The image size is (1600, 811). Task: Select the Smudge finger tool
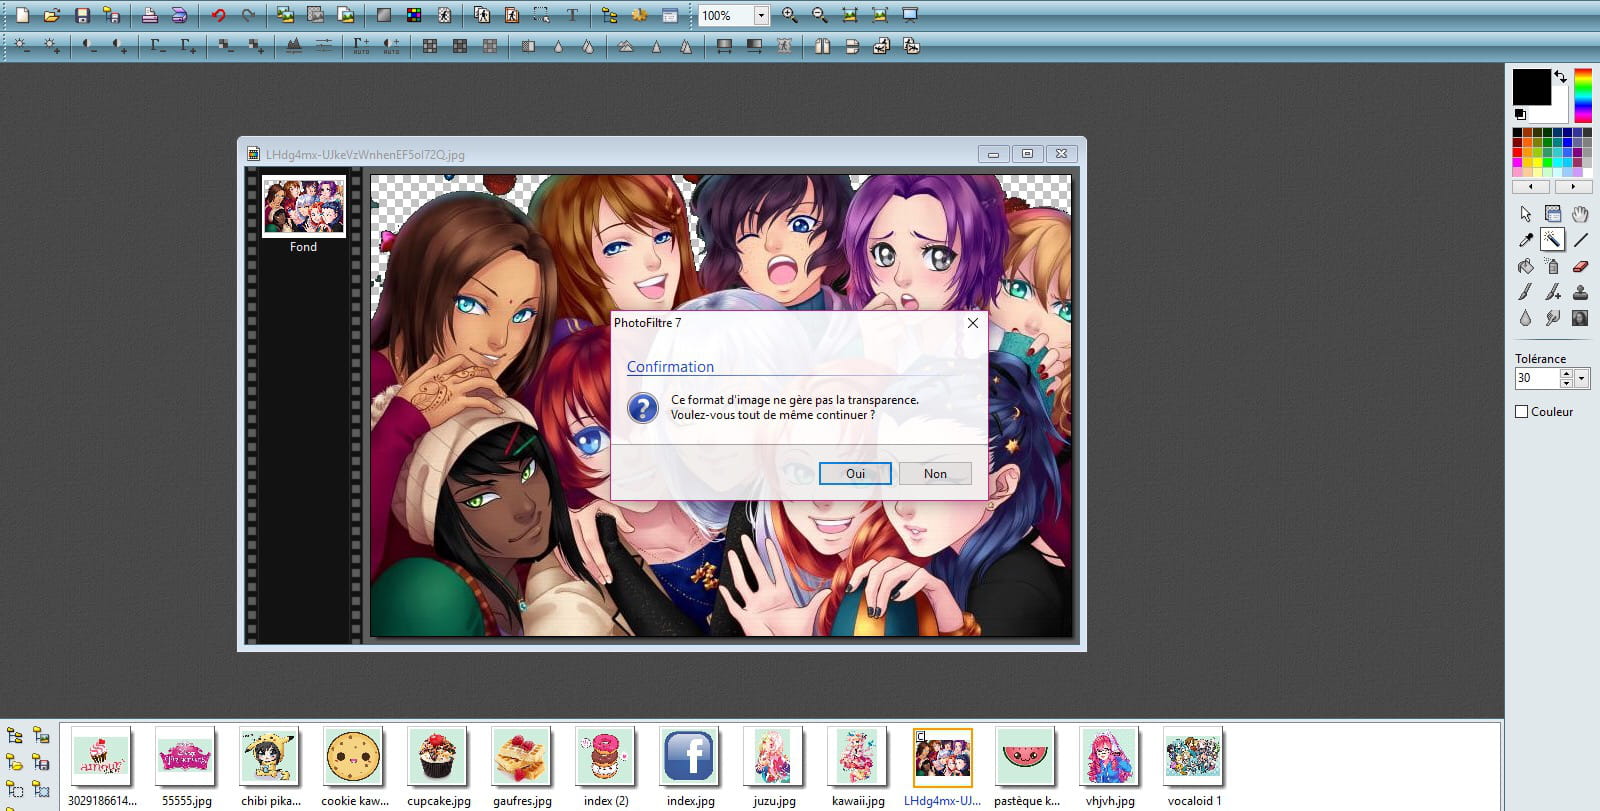[1552, 318]
